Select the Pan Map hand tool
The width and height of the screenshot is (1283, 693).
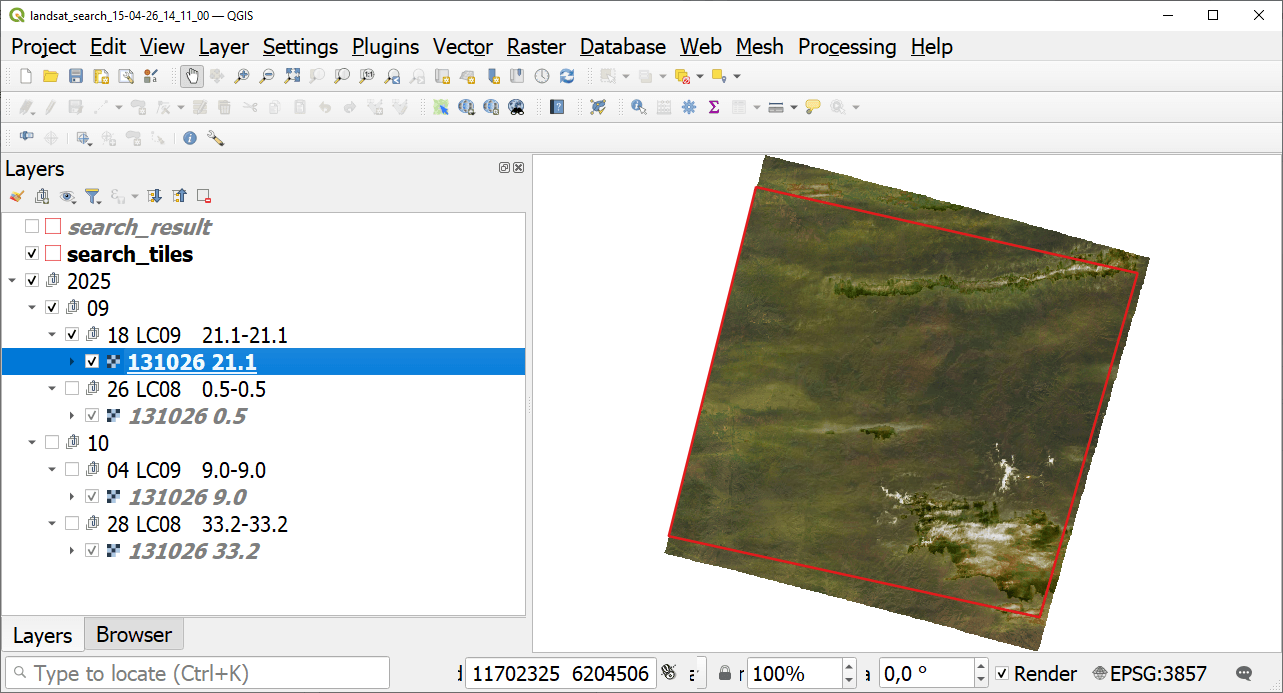(x=192, y=76)
